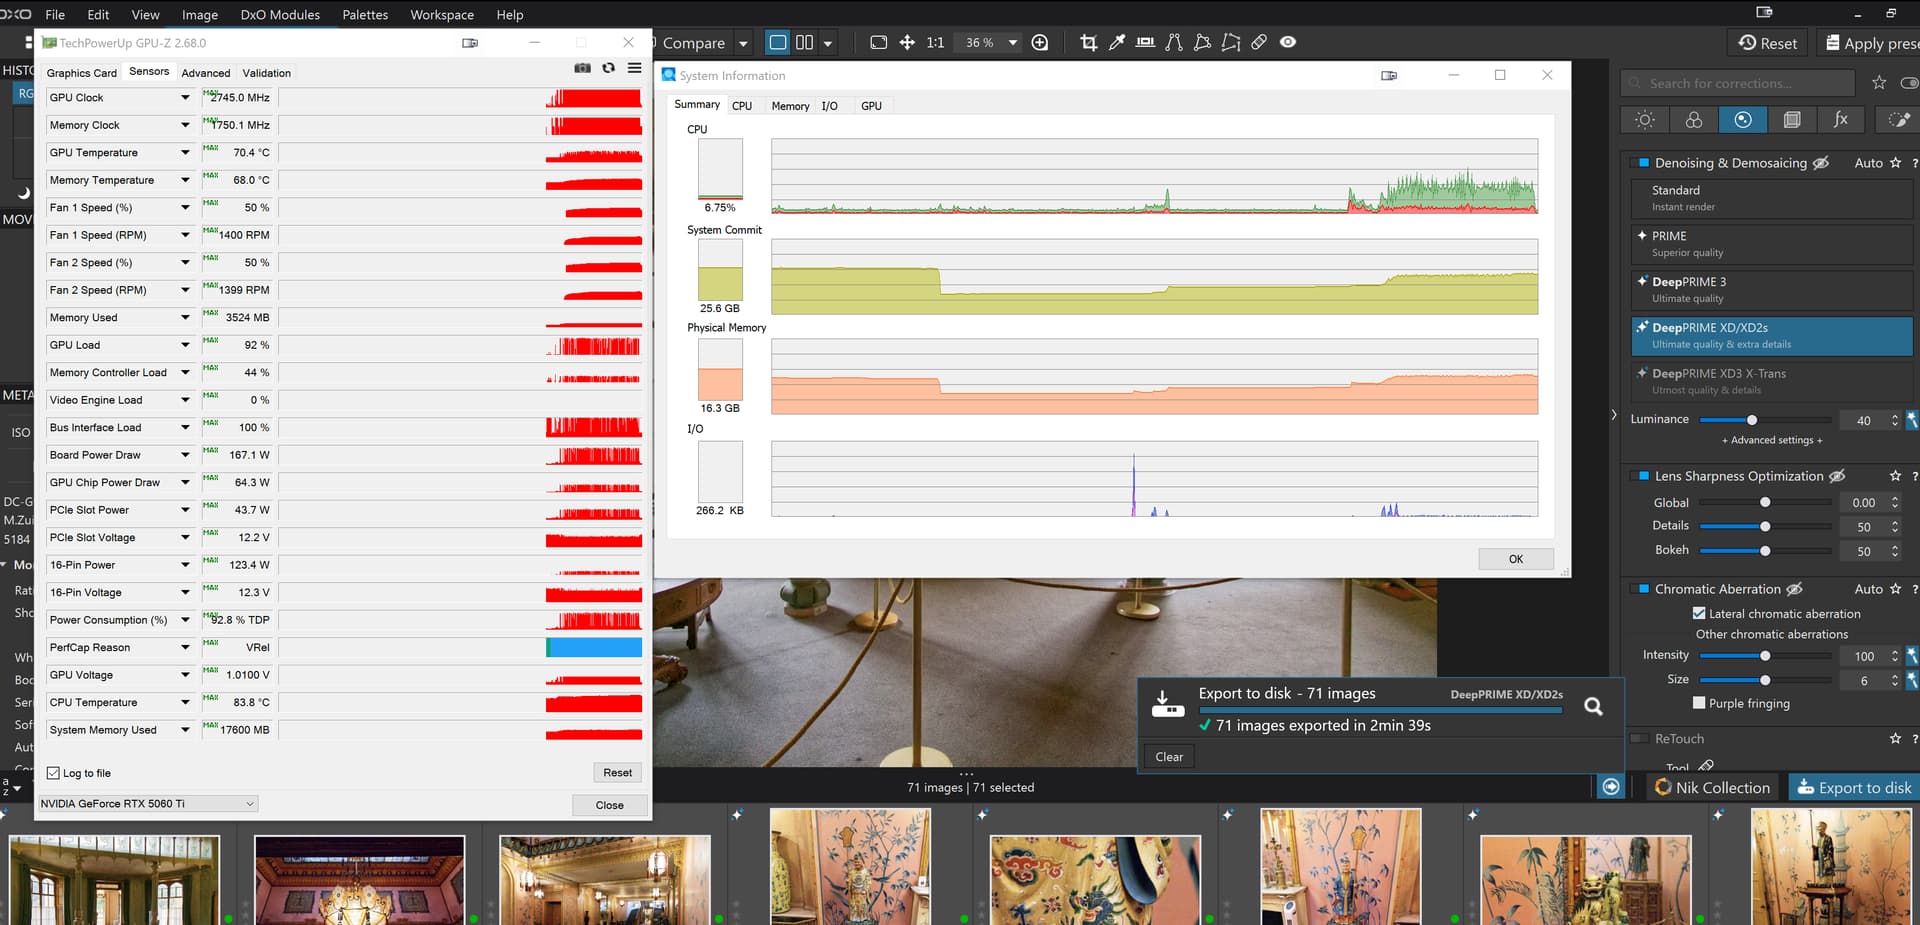Pick the white balance eyedropper tool

click(x=1117, y=42)
